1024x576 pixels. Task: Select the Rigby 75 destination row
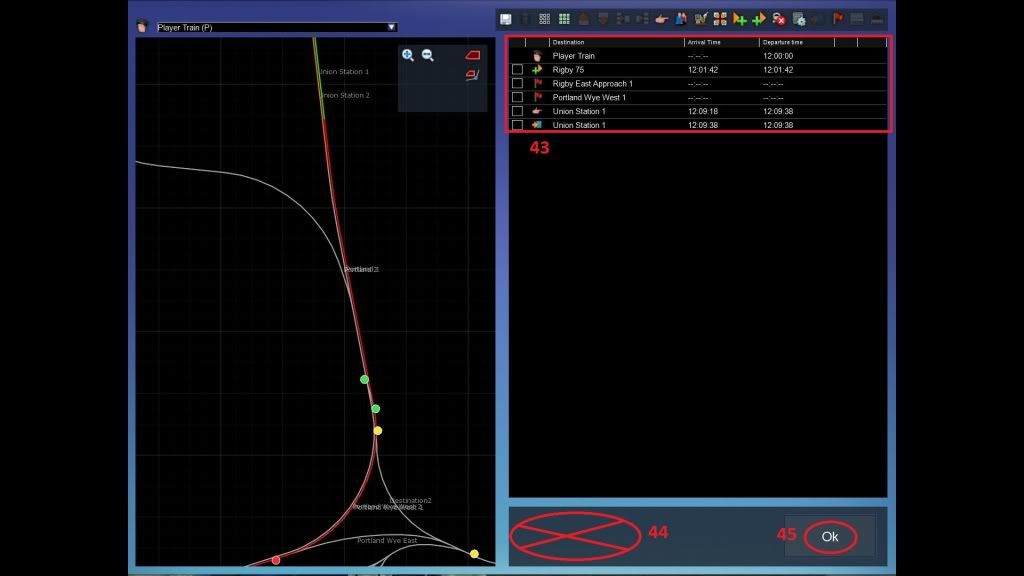tap(697, 70)
